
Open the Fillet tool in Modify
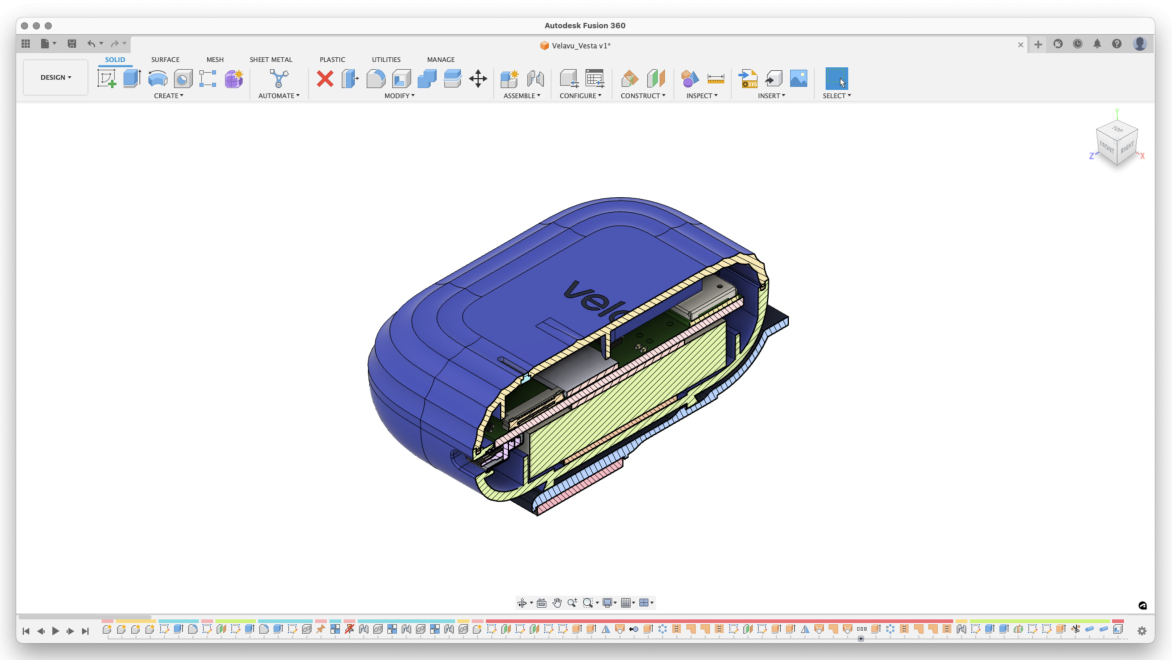click(x=375, y=78)
